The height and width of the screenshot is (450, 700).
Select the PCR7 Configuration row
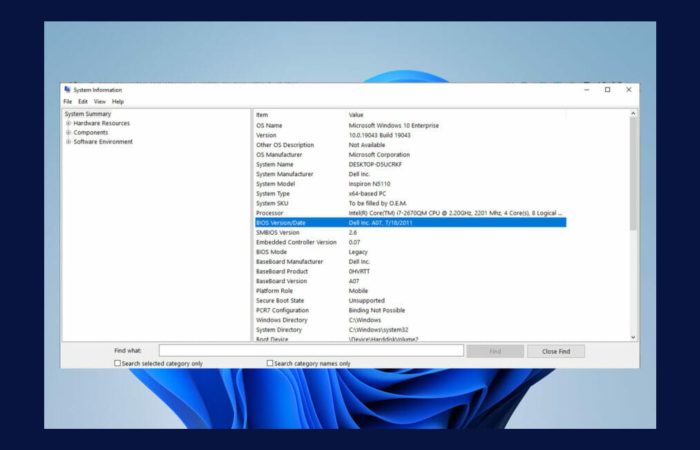tap(410, 310)
